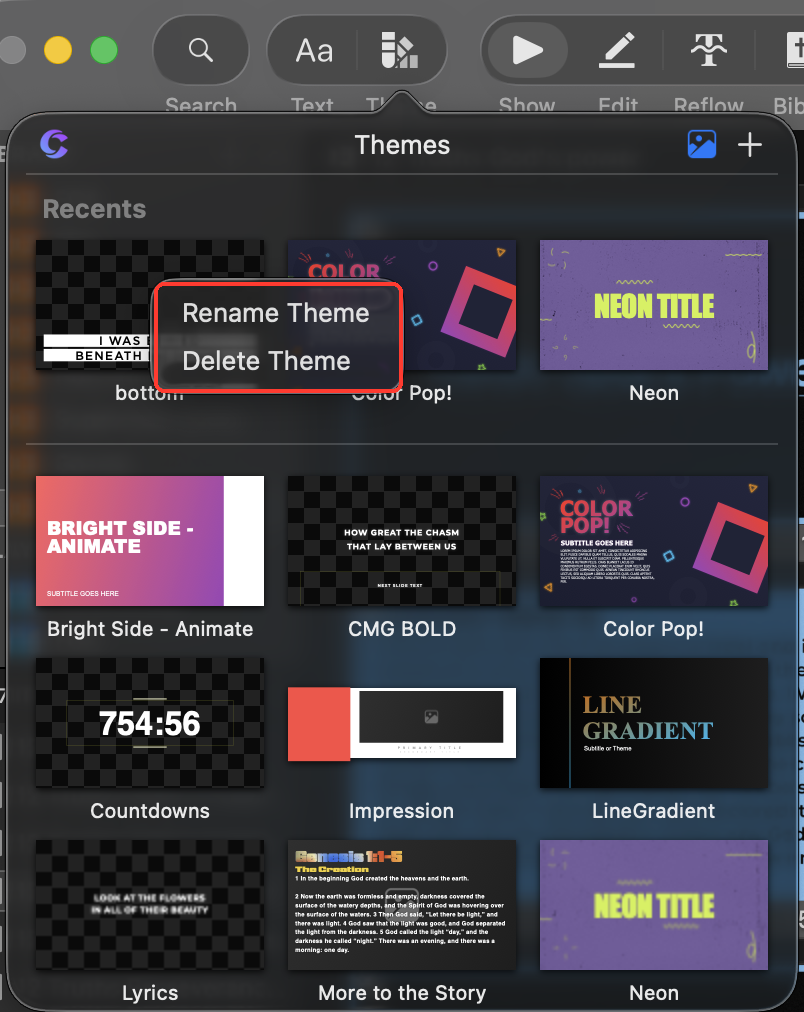Click the purple logo icon in Themes

[x=54, y=144]
